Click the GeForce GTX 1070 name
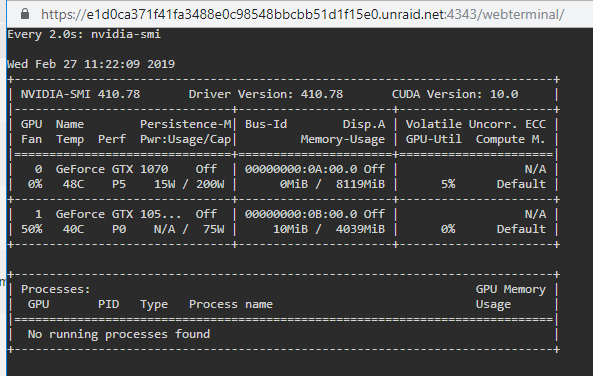This screenshot has width=593, height=376. (112, 169)
